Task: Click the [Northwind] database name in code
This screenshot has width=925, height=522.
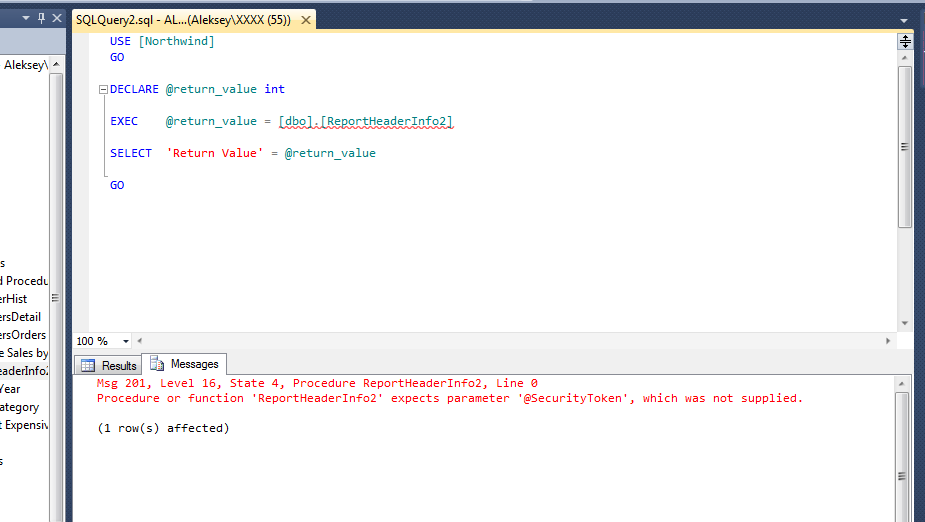Action: coord(176,41)
